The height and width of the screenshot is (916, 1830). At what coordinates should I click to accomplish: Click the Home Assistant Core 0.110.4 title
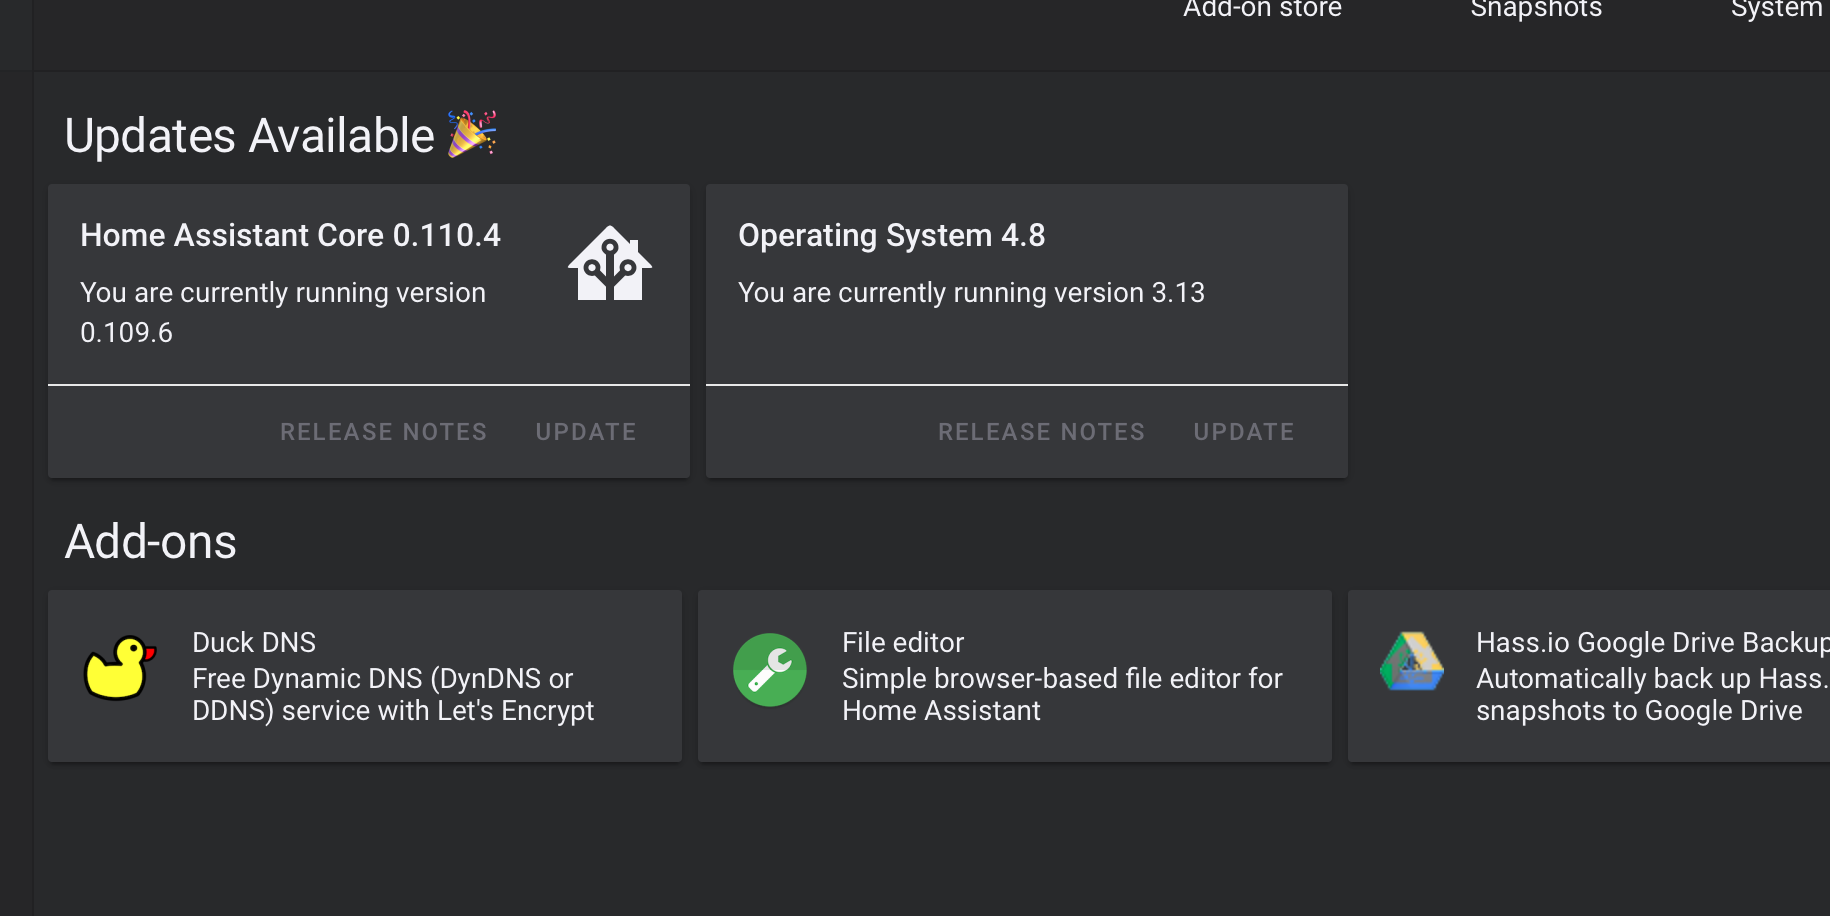point(290,235)
